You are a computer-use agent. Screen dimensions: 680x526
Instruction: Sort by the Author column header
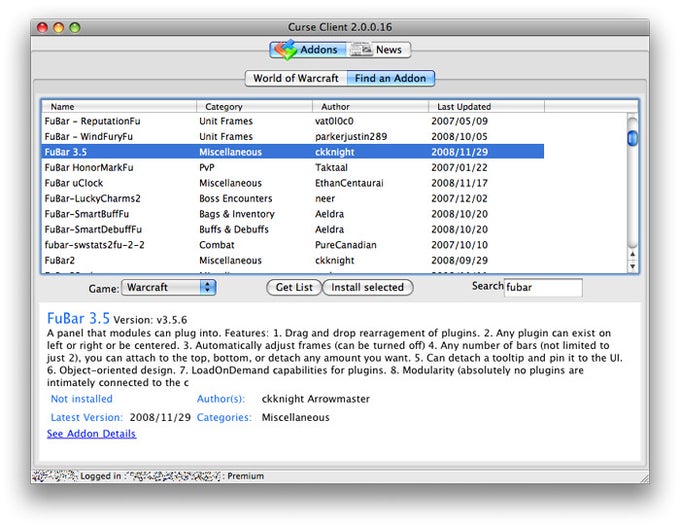point(370,107)
